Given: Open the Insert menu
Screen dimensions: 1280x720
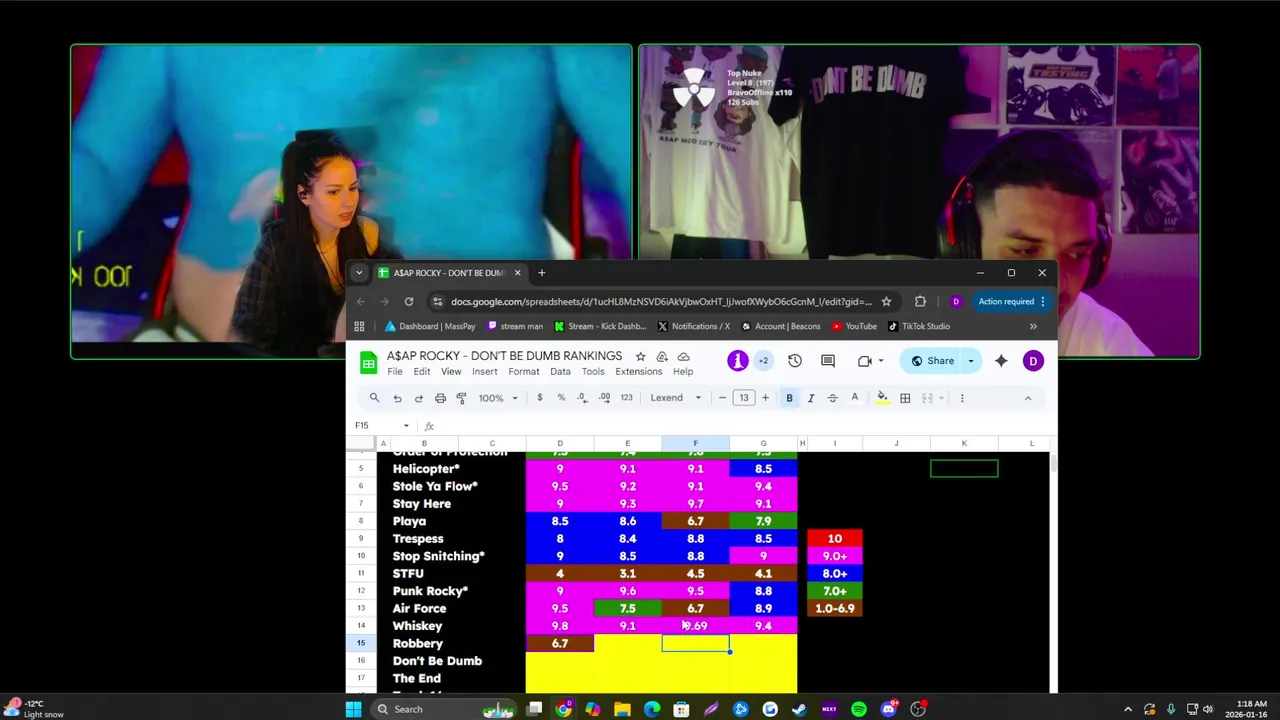Looking at the screenshot, I should 485,372.
